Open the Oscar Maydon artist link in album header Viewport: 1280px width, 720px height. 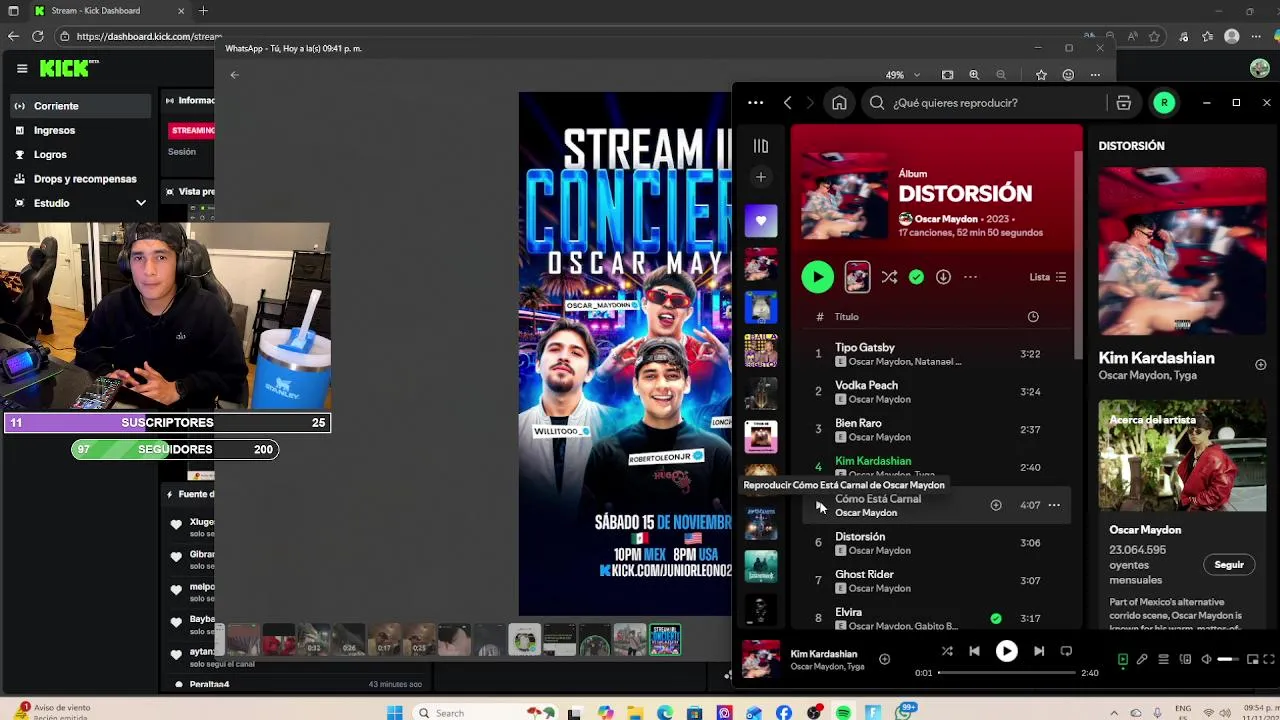945,219
